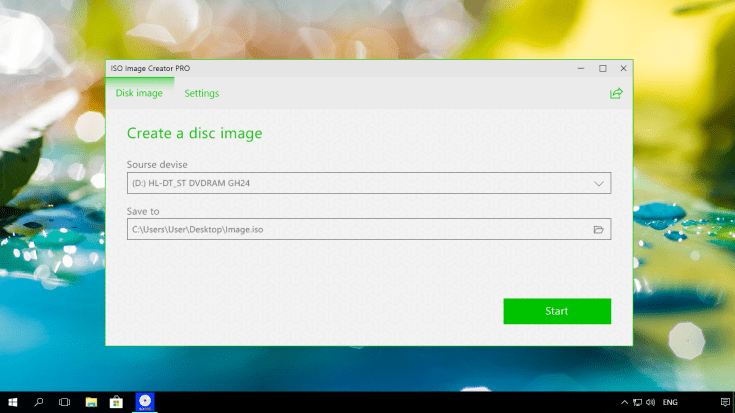Open File Explorer from the taskbar
Viewport: 735px width, 413px height.
90,402
